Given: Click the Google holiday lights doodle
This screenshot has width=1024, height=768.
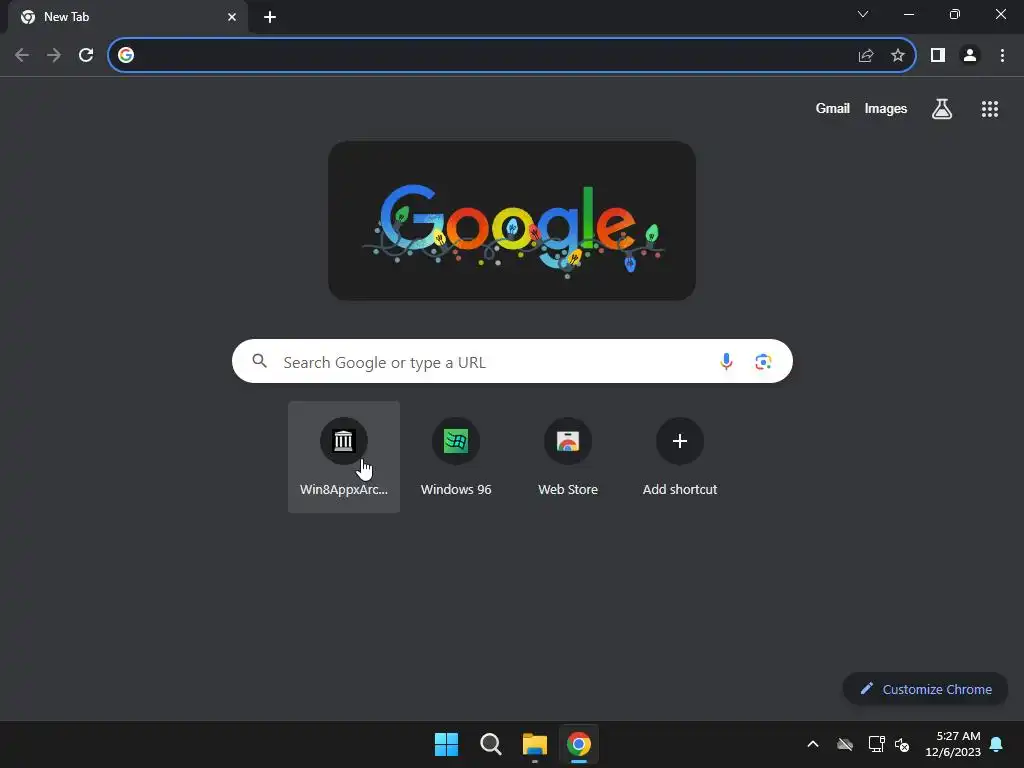Looking at the screenshot, I should point(512,221).
